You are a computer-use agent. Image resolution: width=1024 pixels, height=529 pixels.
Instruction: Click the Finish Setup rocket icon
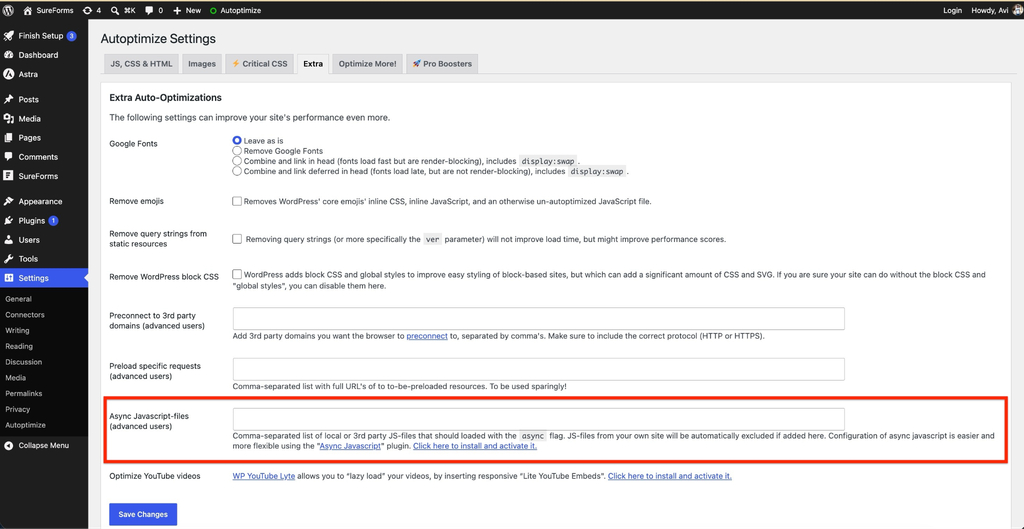pyautogui.click(x=8, y=36)
